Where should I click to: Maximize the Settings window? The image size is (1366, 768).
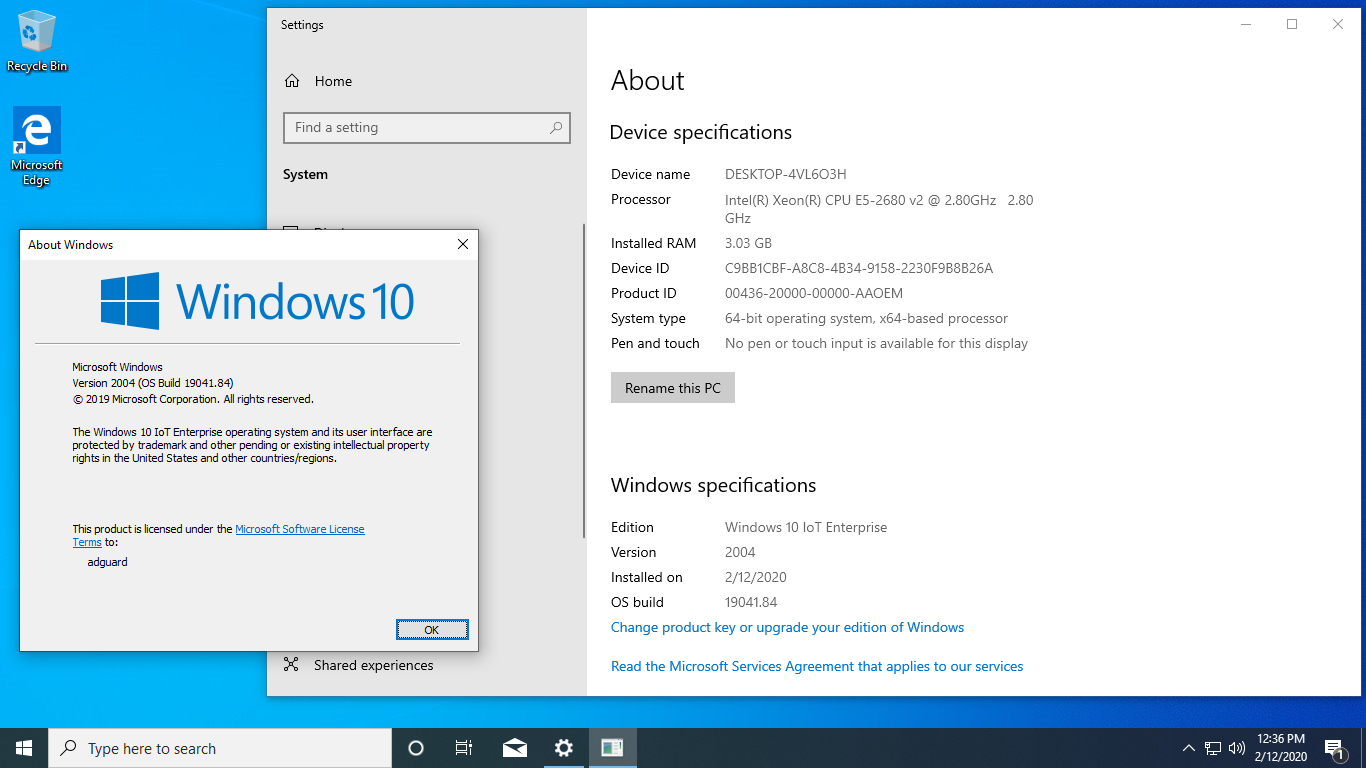(x=1292, y=24)
